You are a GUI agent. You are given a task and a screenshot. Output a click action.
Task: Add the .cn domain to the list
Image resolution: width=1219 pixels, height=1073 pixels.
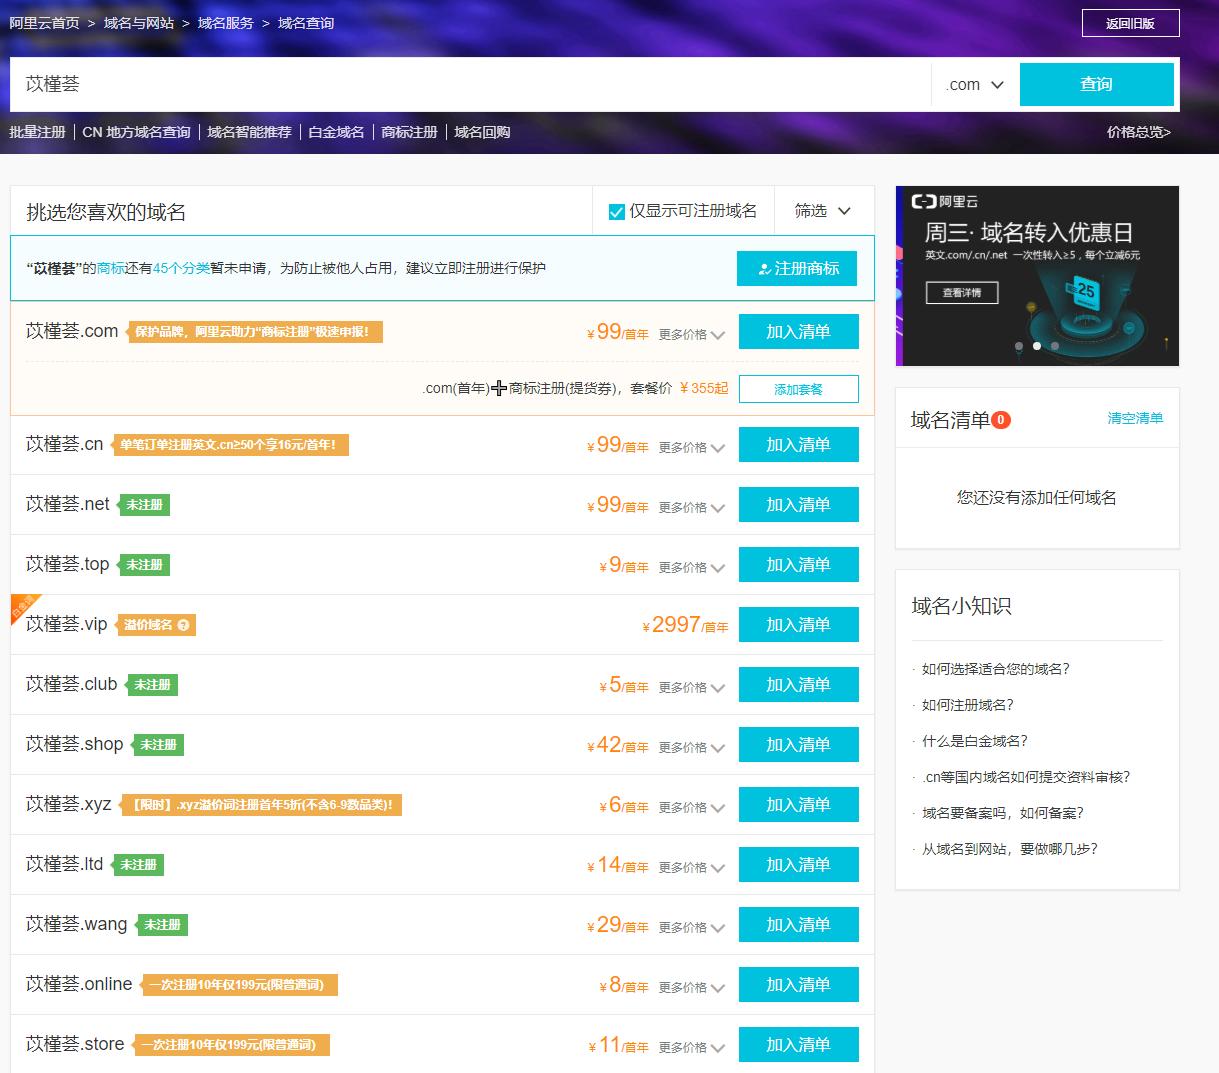coord(798,445)
